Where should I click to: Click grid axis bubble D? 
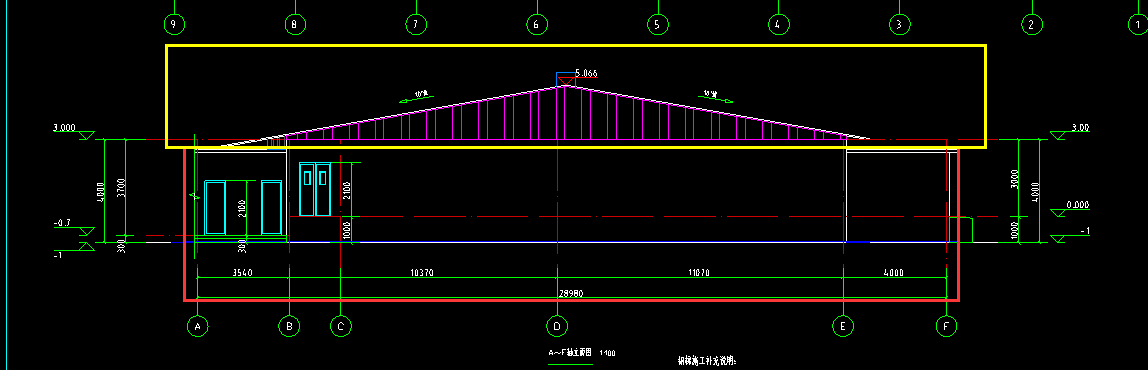(x=558, y=325)
